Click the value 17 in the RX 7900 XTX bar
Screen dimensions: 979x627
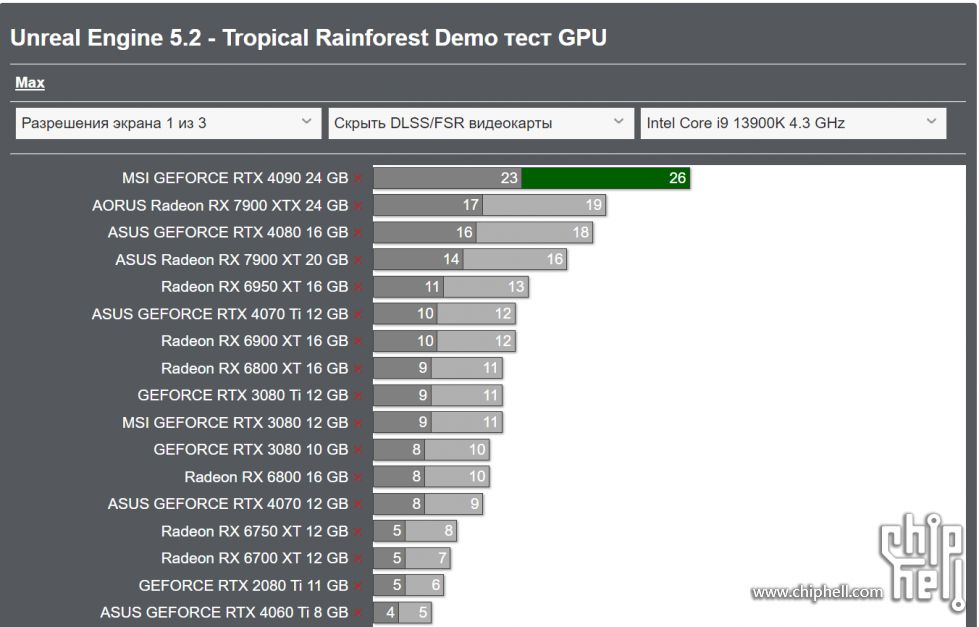(471, 205)
